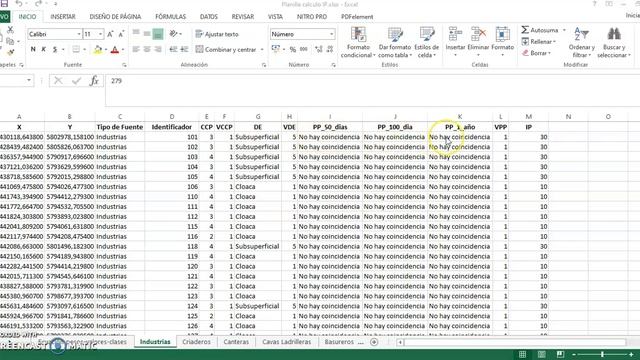
Task: Switch to the INSERTAR ribbon tab
Action: pos(63,17)
